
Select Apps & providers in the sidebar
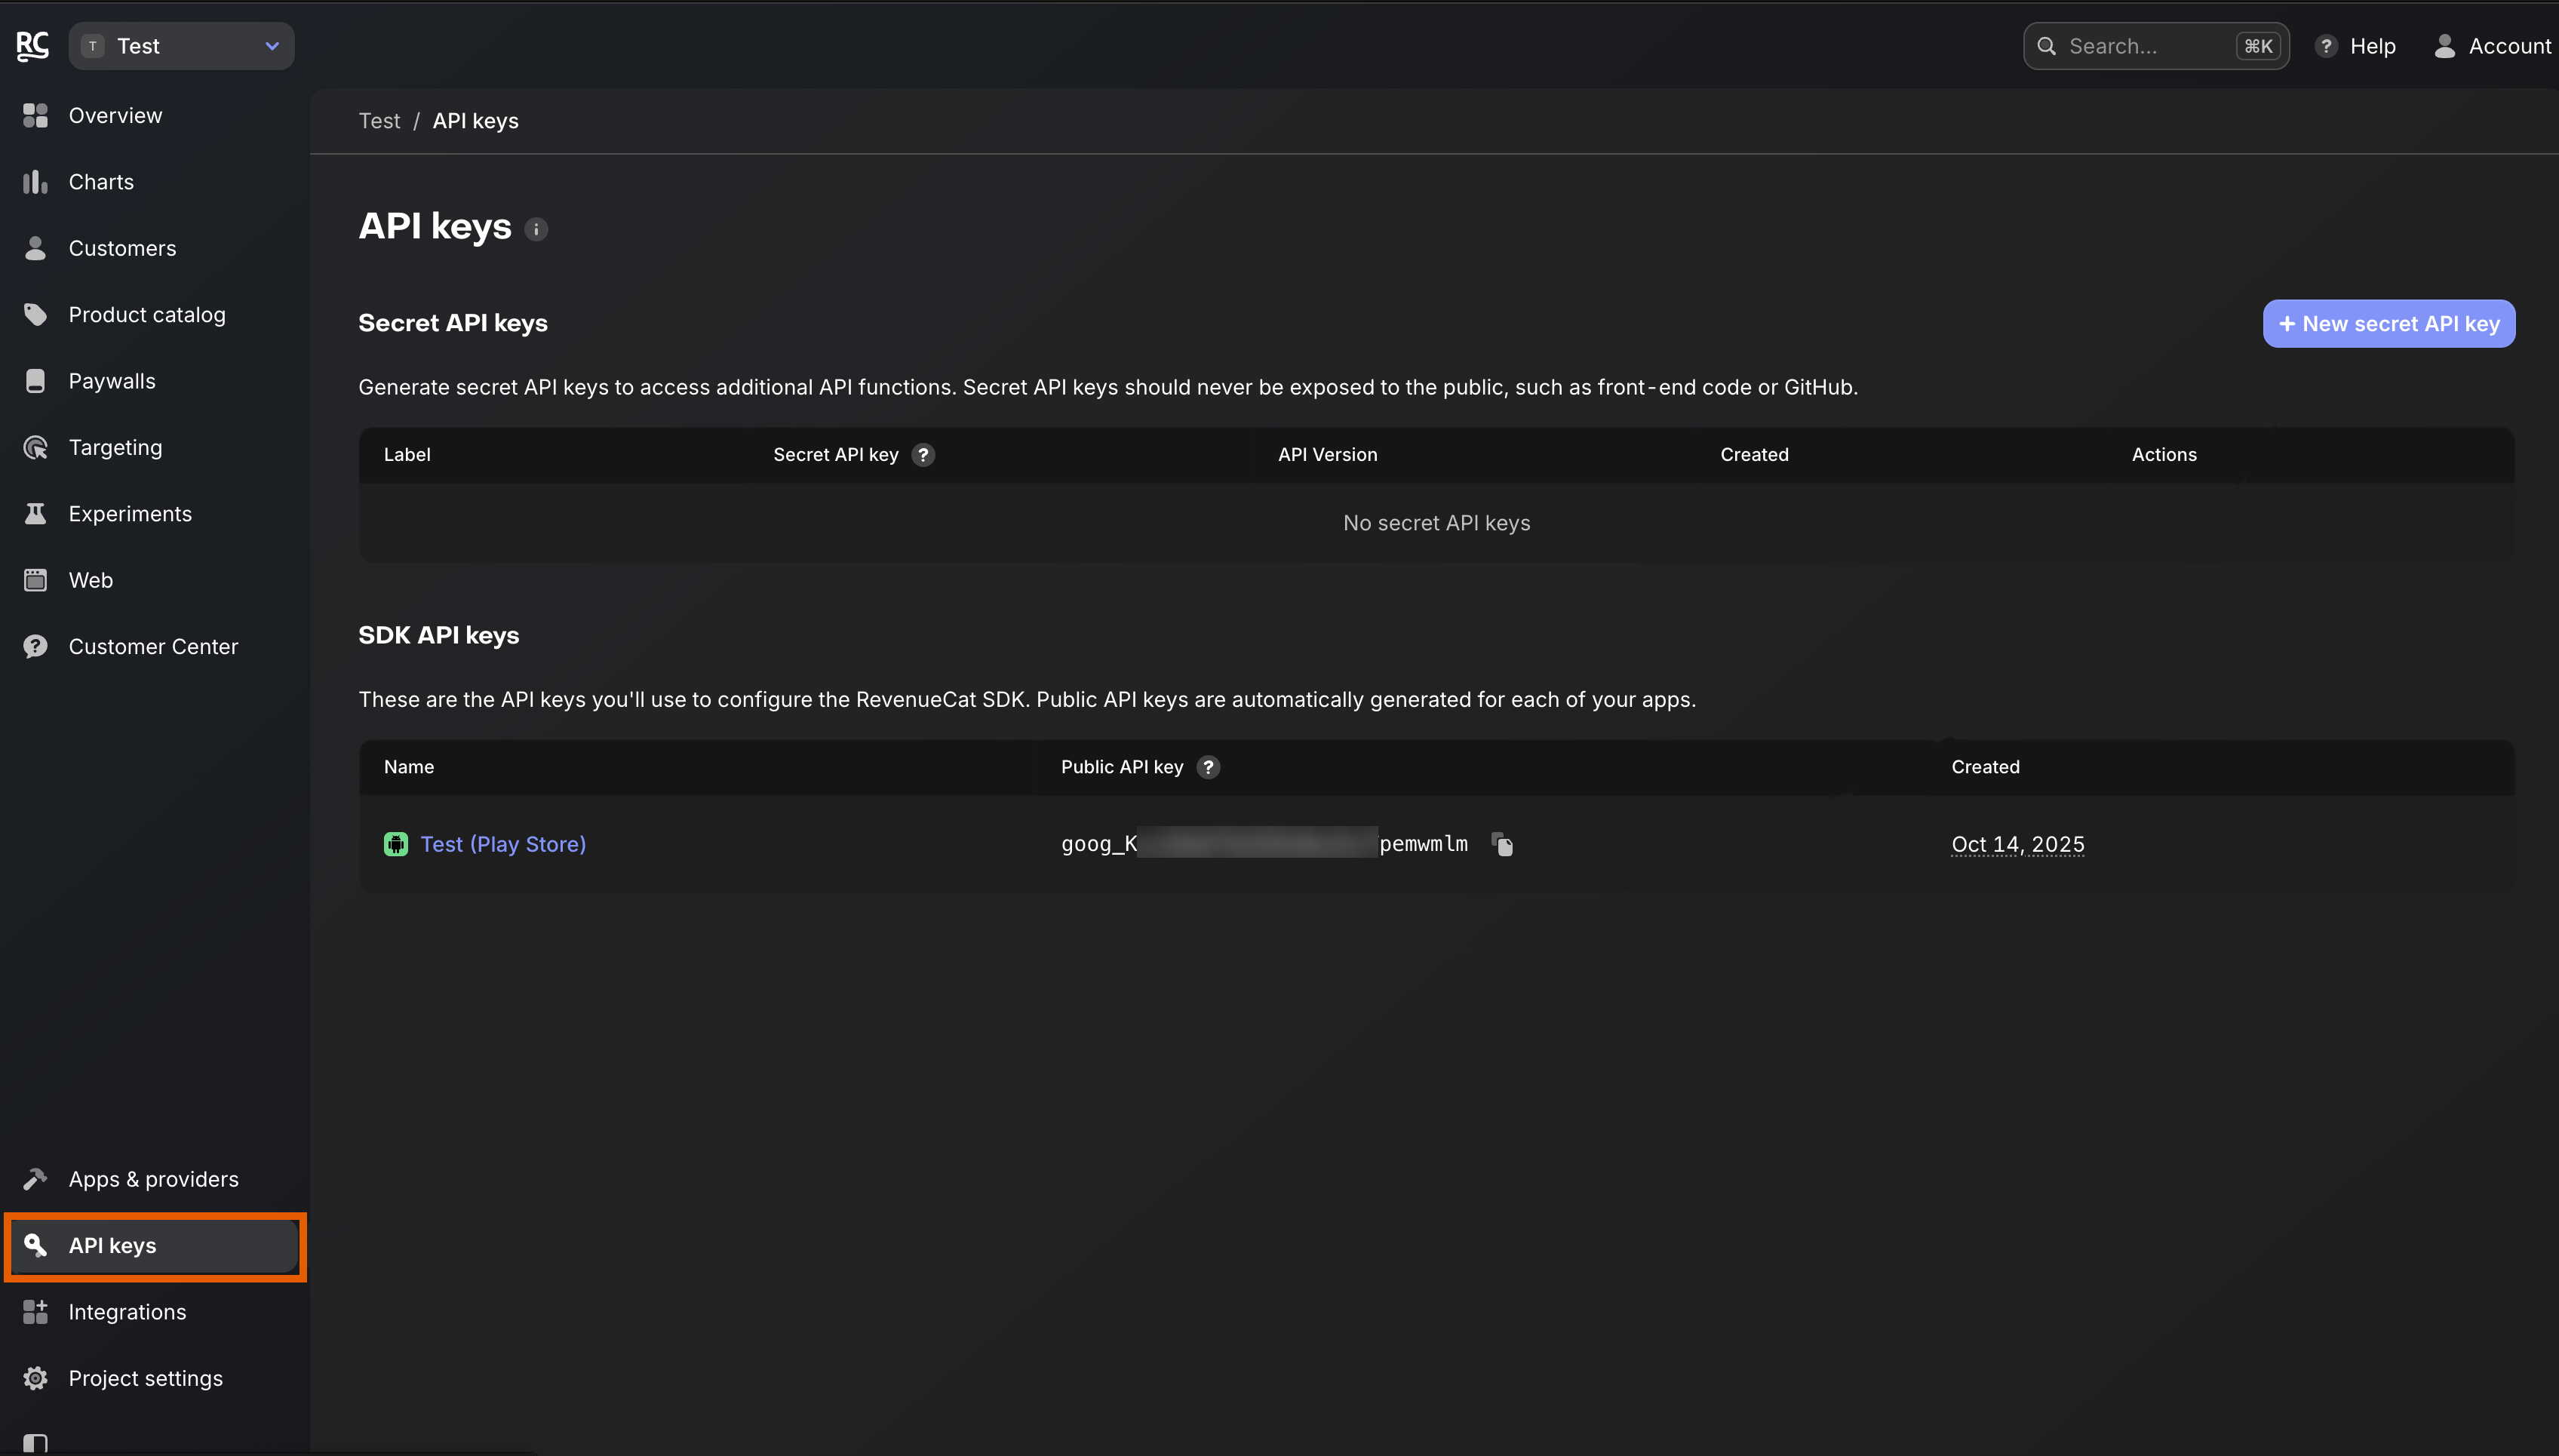[153, 1179]
